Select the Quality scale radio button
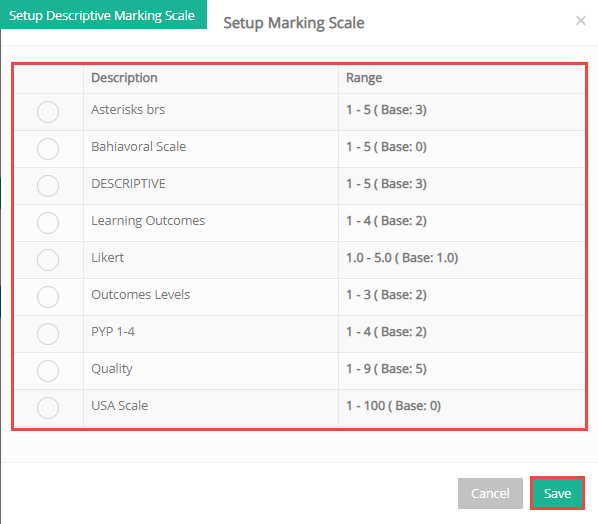 [48, 371]
